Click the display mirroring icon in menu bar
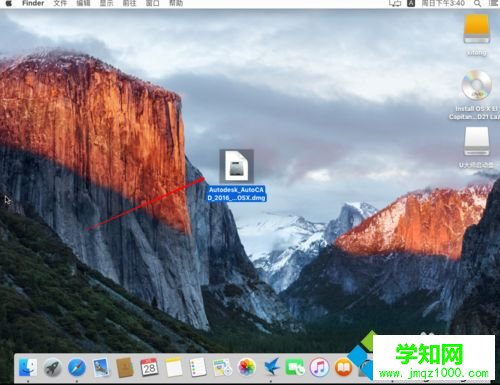The width and height of the screenshot is (500, 385). (395, 3)
